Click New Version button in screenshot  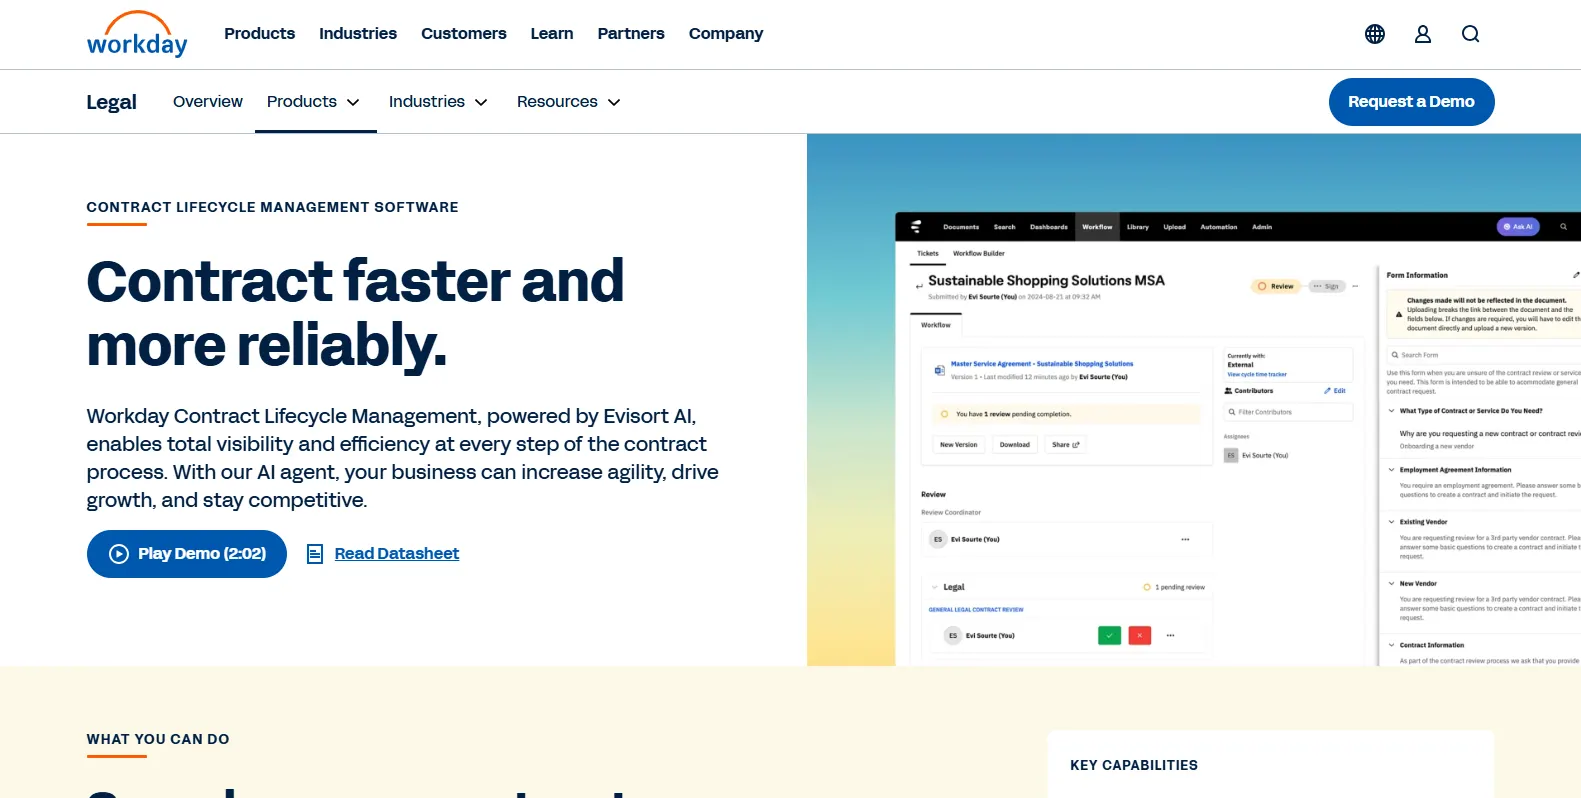coord(959,445)
